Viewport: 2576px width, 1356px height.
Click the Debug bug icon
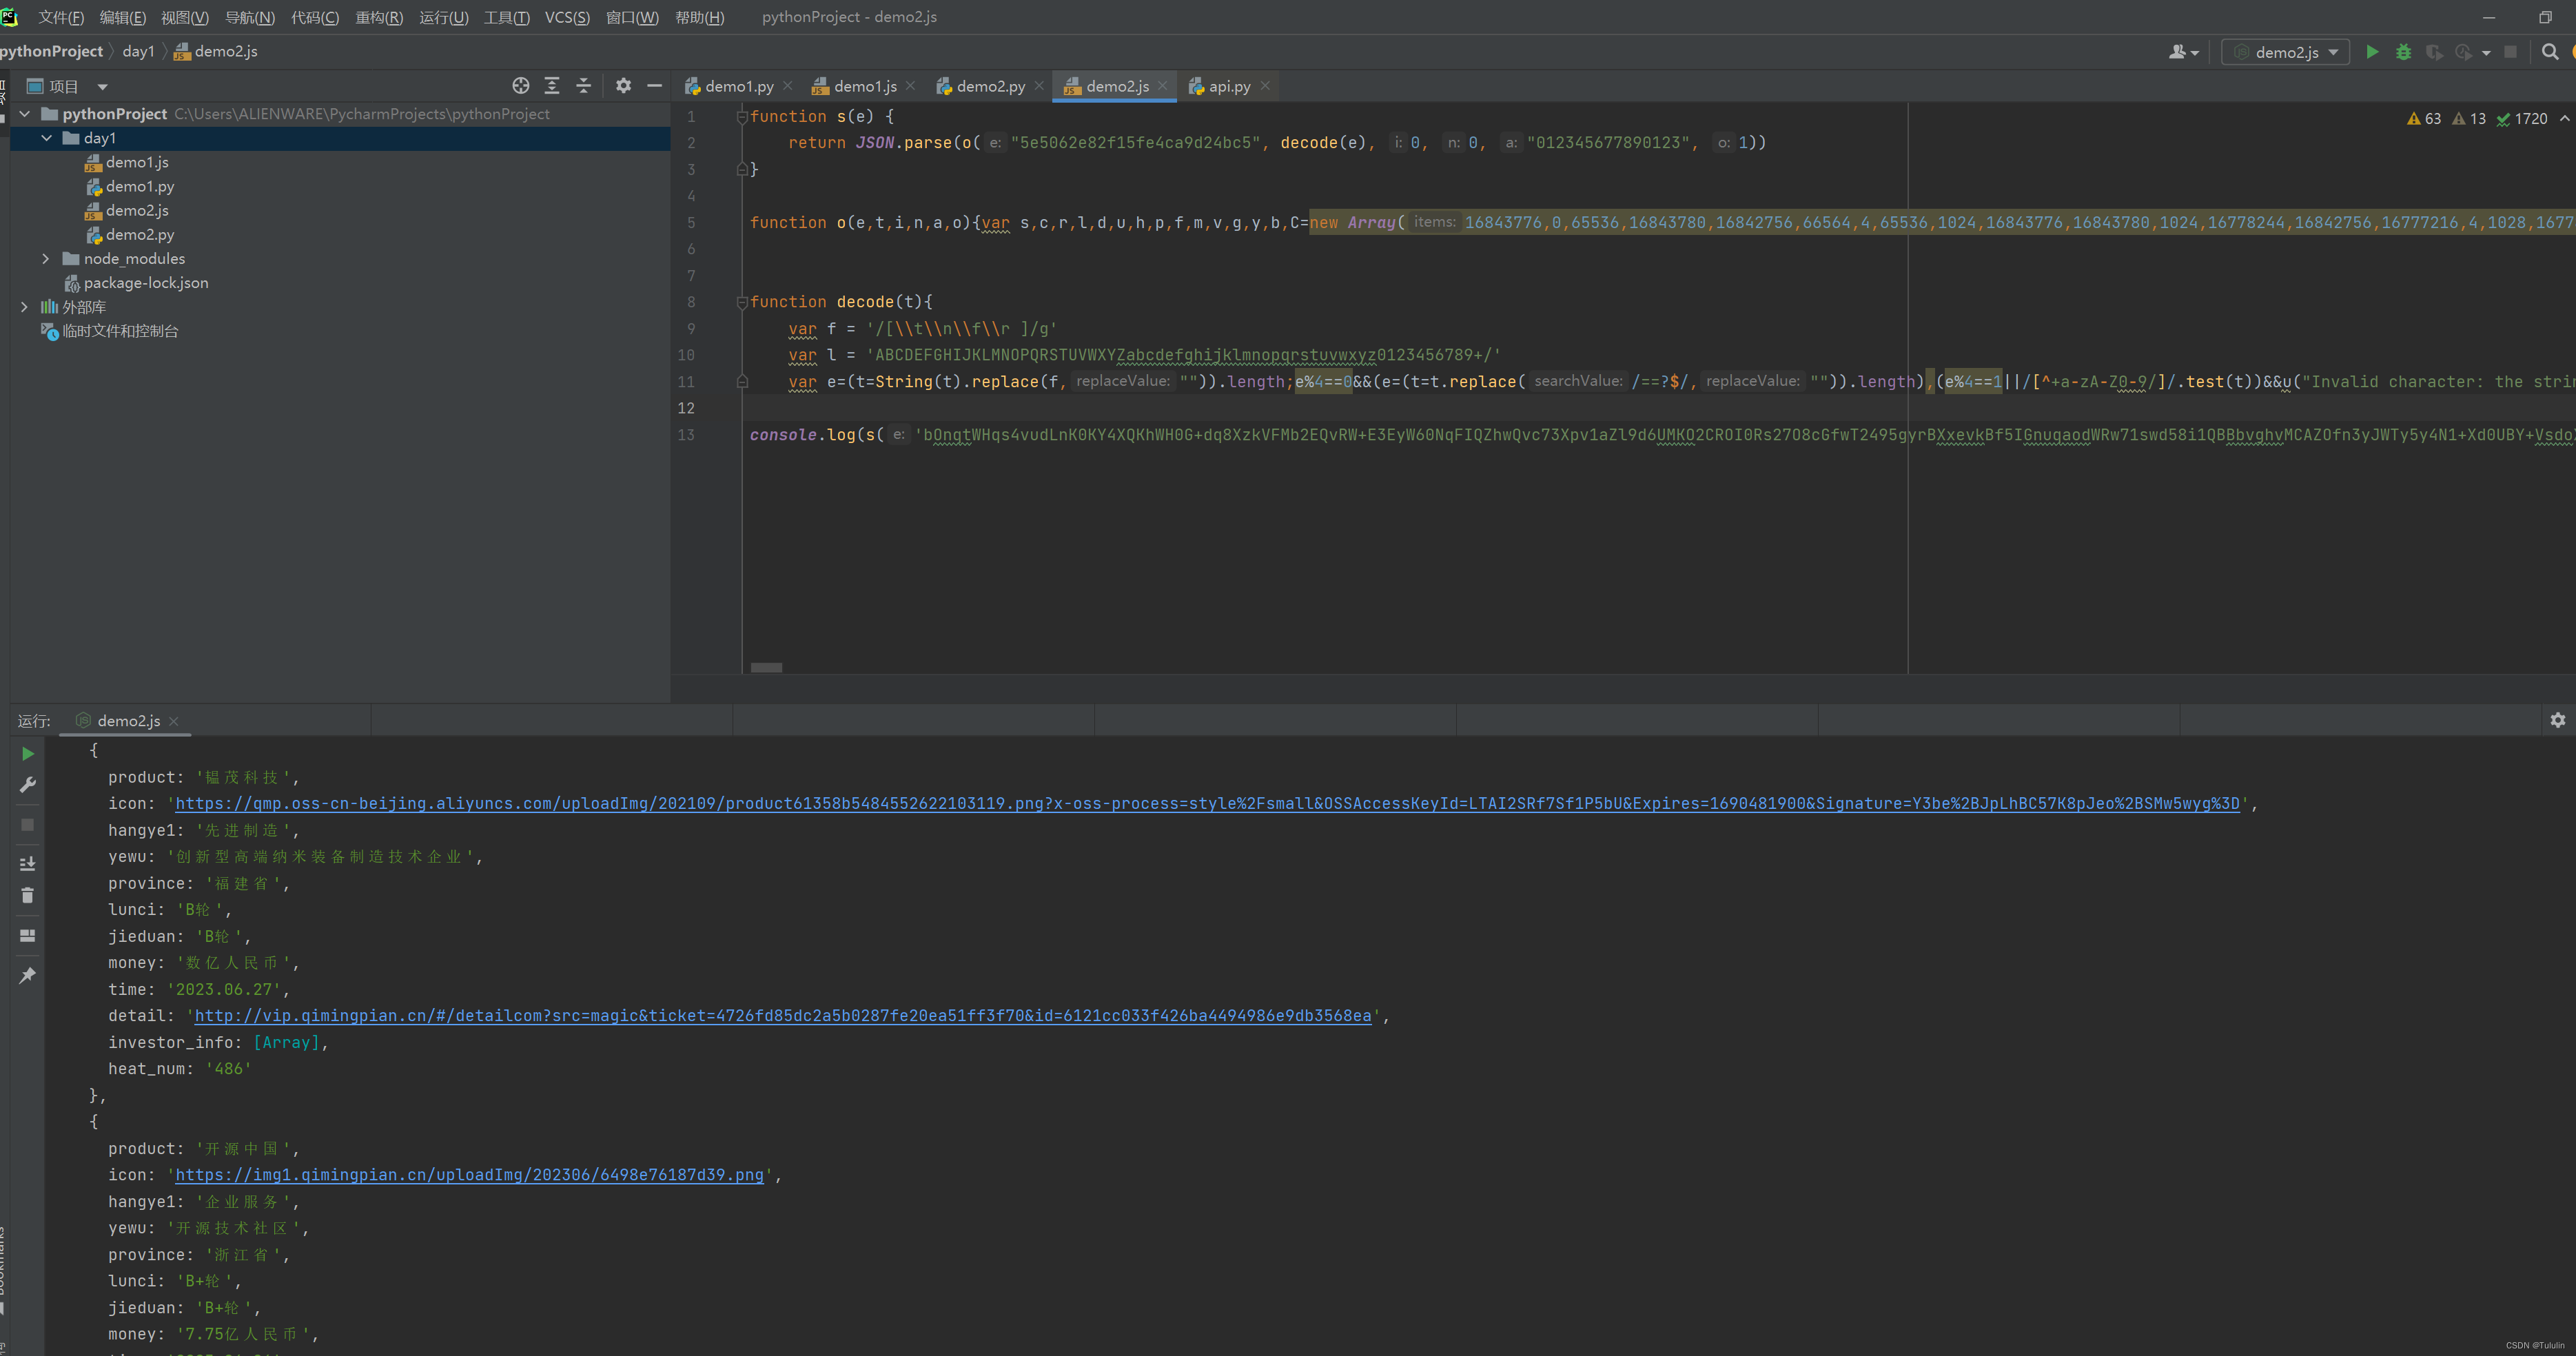pyautogui.click(x=2403, y=52)
